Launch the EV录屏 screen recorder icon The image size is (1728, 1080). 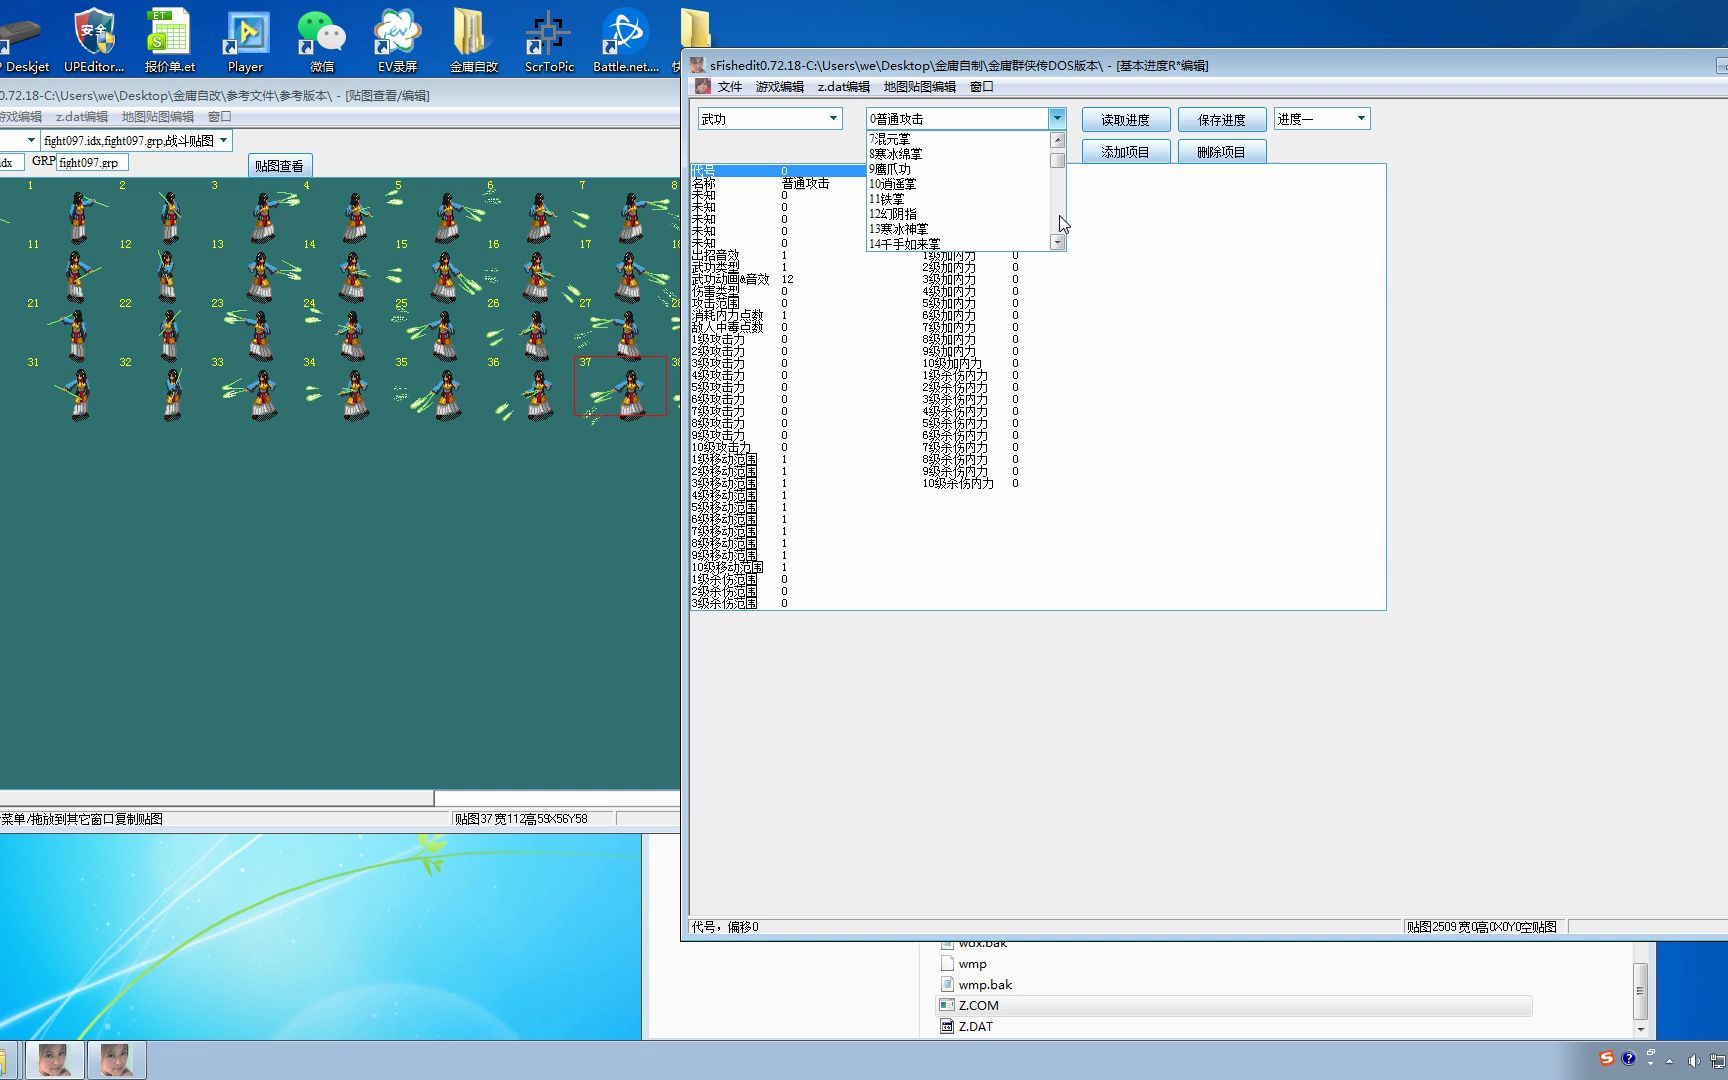pos(397,40)
